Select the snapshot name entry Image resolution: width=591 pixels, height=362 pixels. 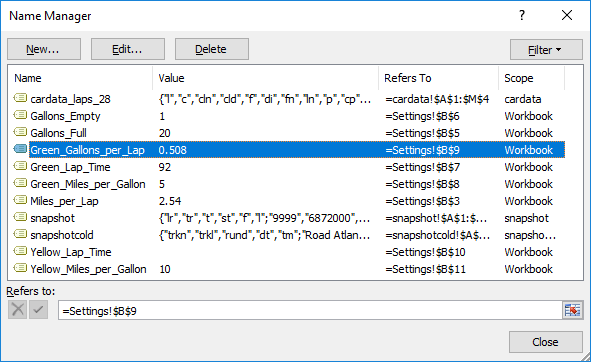coord(52,218)
